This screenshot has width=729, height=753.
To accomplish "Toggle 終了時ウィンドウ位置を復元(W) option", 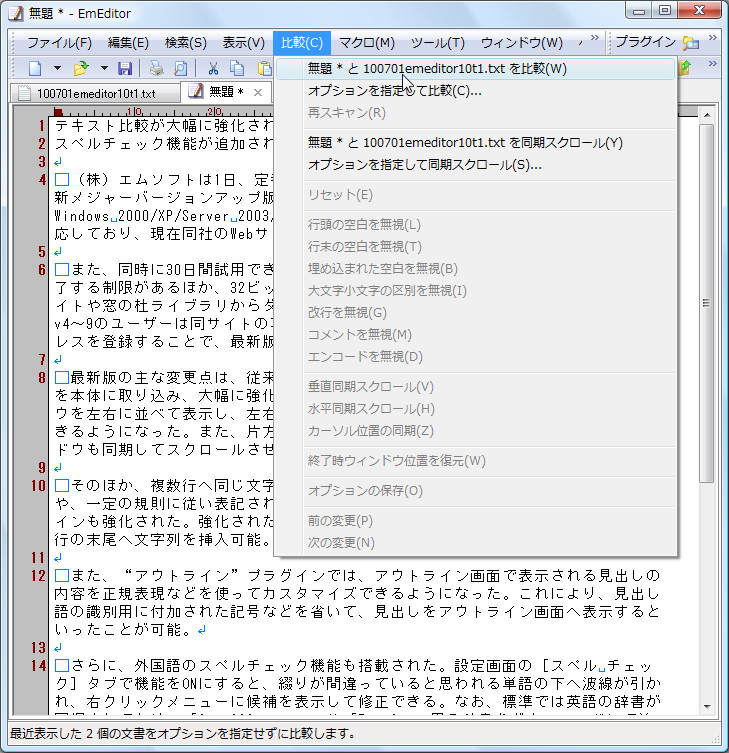I will coord(476,461).
